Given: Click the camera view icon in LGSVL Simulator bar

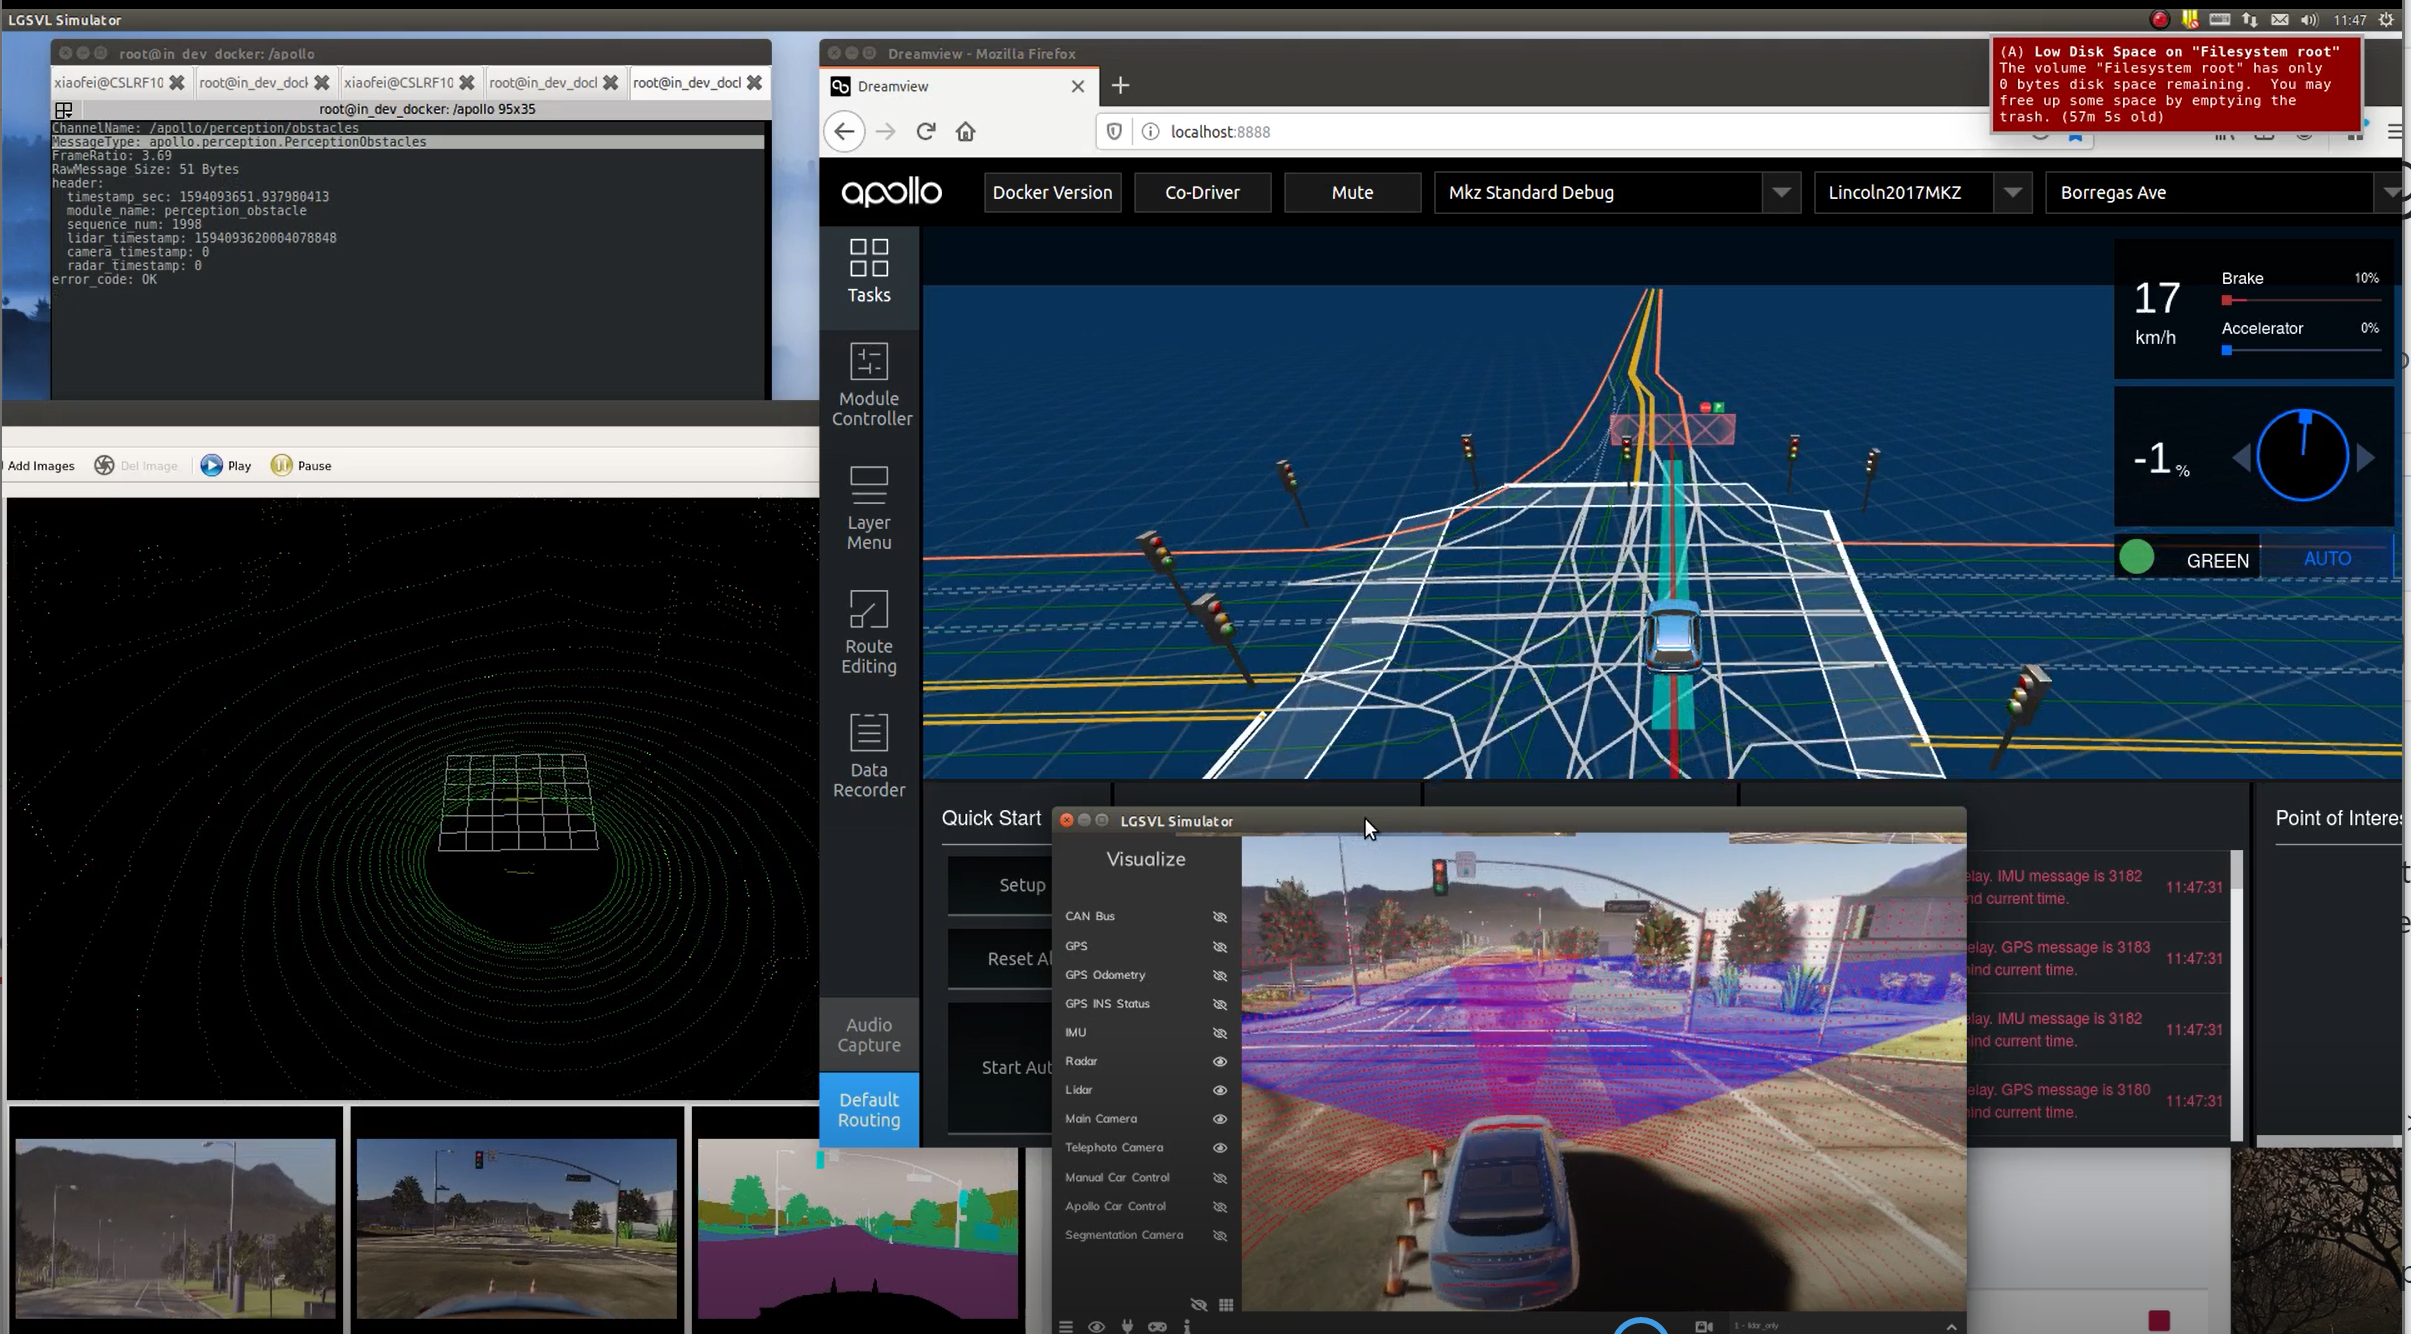Looking at the screenshot, I should [1704, 1326].
